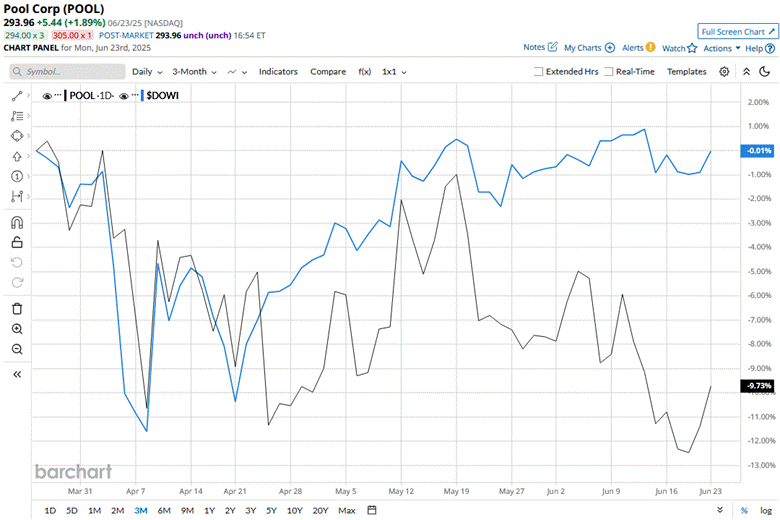Screen dimensions: 780x520
Task: Open the My Charts link
Action: coord(583,48)
